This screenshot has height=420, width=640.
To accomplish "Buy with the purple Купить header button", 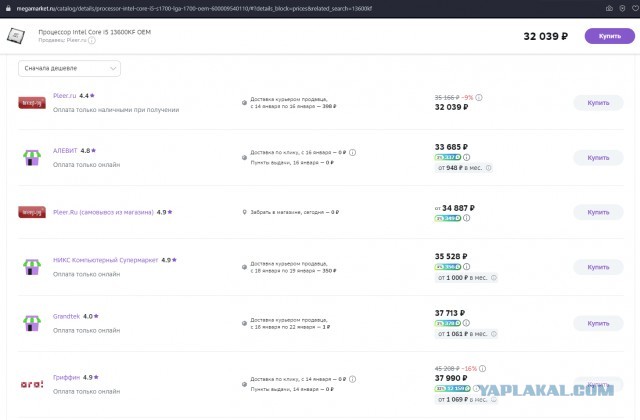I will point(610,36).
